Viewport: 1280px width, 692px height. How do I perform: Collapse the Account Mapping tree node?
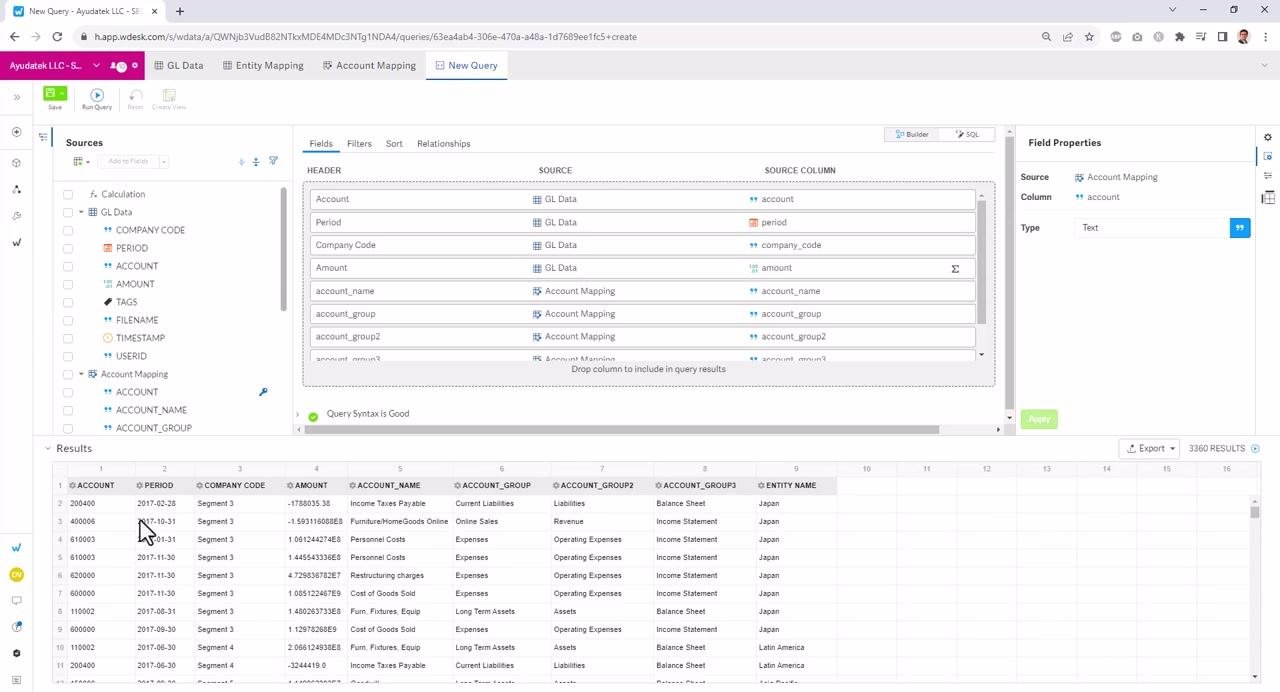(81, 374)
